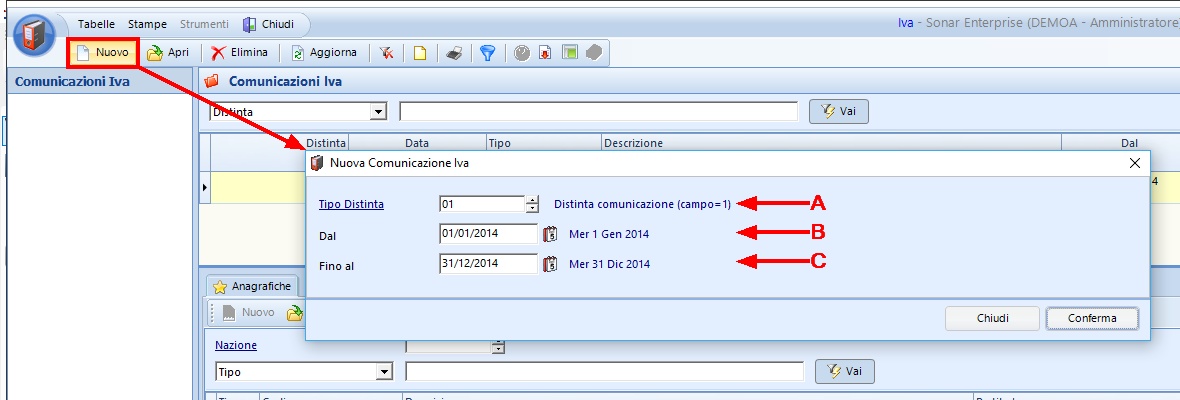Click the yellow note icon in the toolbar
Viewport: 1180px width, 400px height.
click(x=420, y=54)
